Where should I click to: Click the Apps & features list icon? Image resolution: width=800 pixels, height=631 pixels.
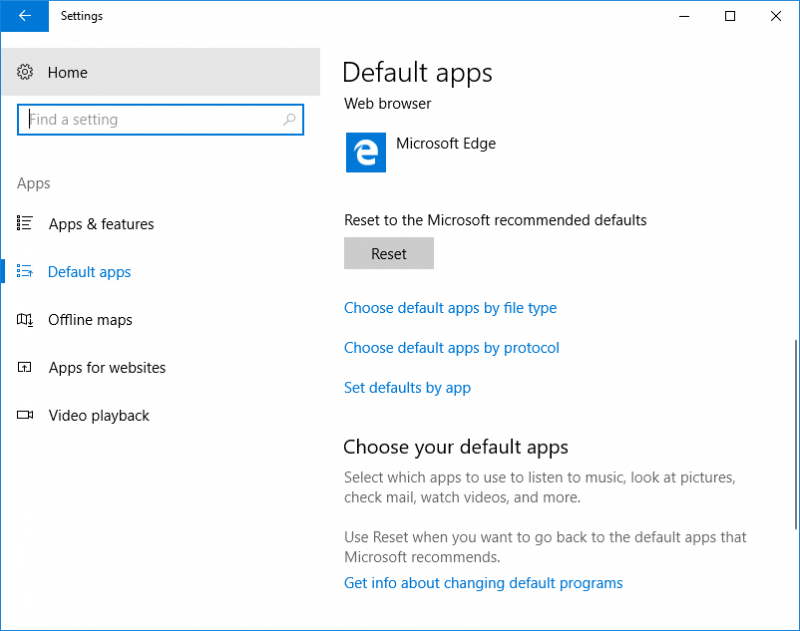coord(24,223)
